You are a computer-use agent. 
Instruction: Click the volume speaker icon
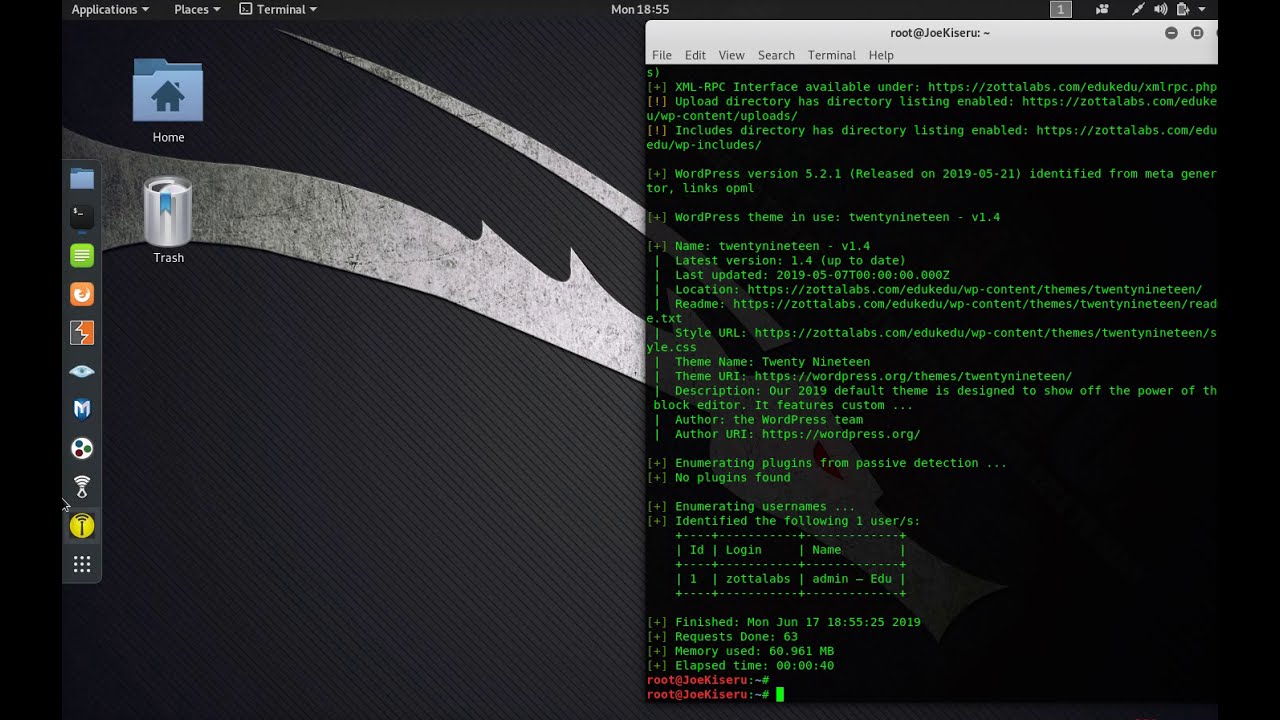1160,9
